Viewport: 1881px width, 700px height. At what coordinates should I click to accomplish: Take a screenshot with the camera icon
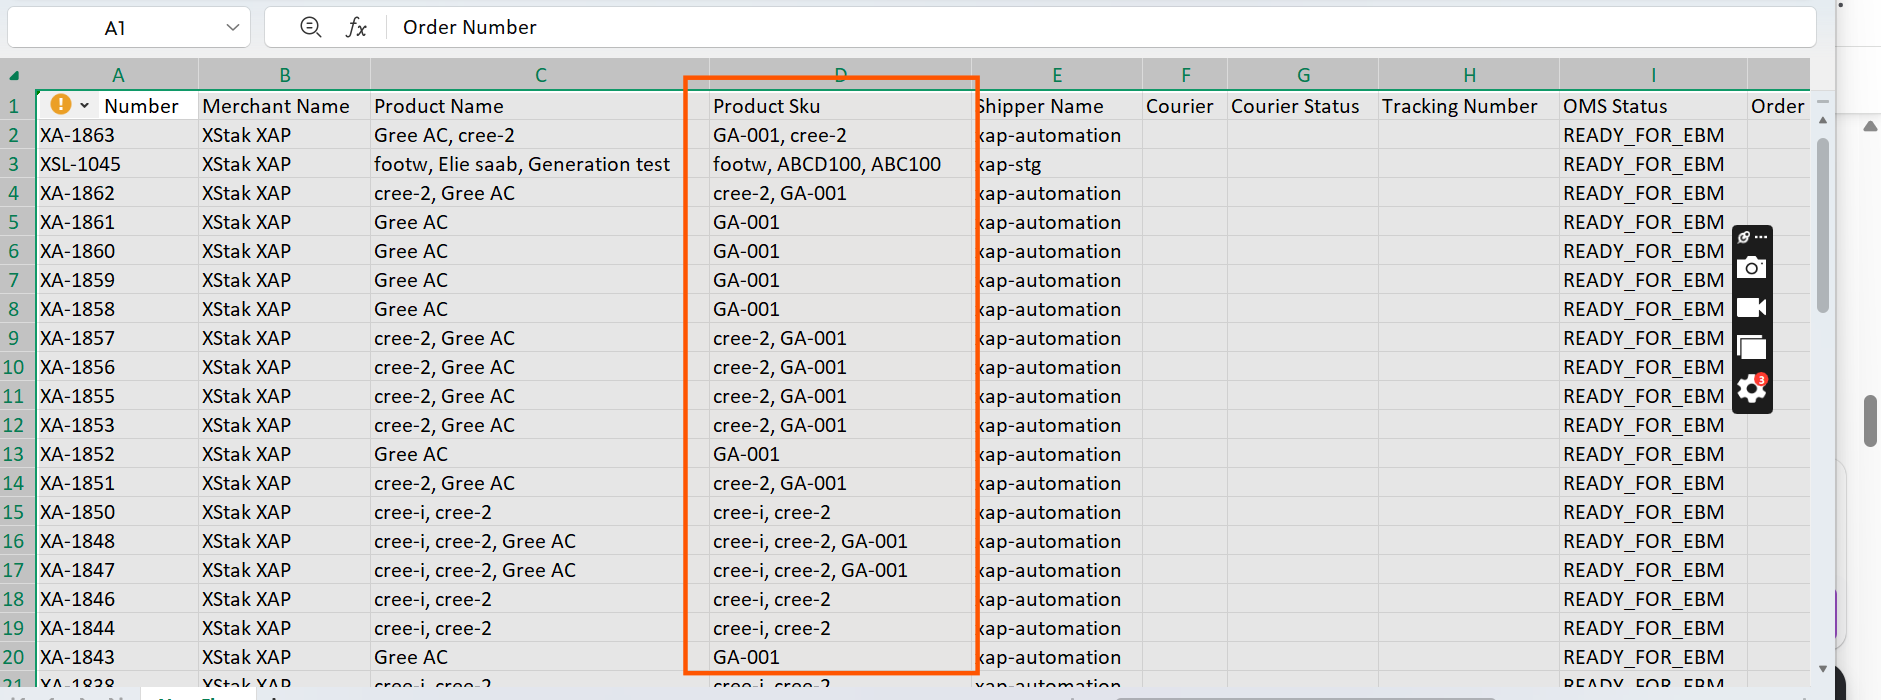point(1751,268)
